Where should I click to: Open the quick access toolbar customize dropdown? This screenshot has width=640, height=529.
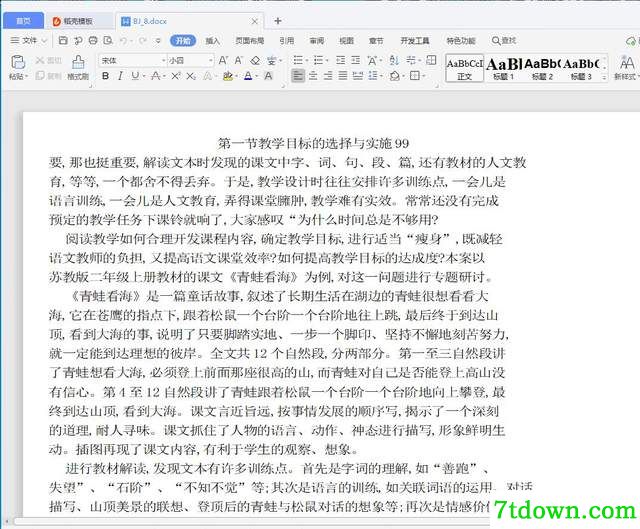pyautogui.click(x=158, y=40)
